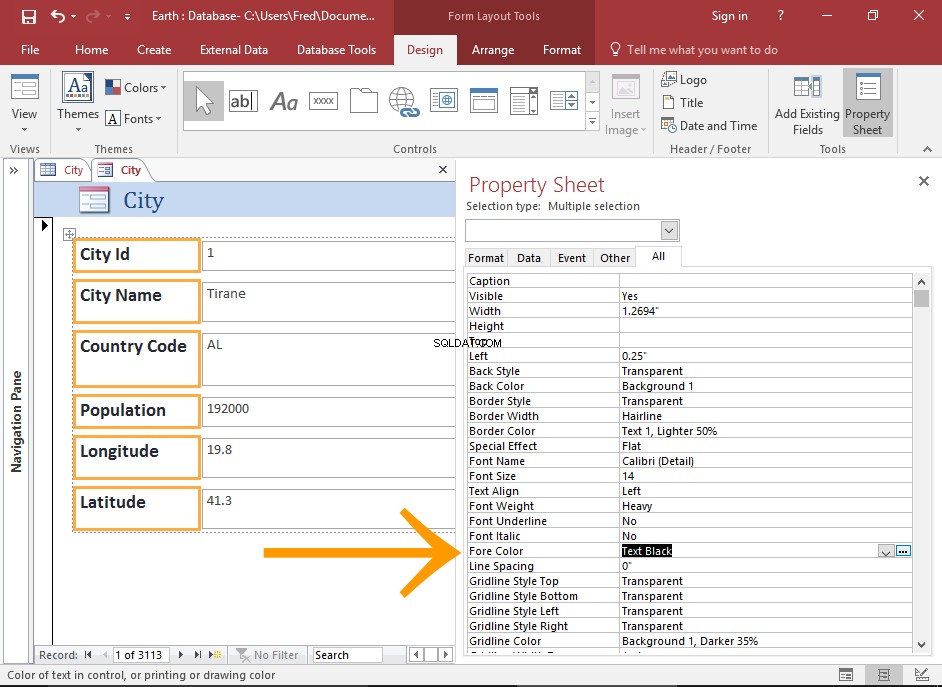This screenshot has height=687, width=942.
Task: Insert a Title in the header
Action: click(x=682, y=103)
